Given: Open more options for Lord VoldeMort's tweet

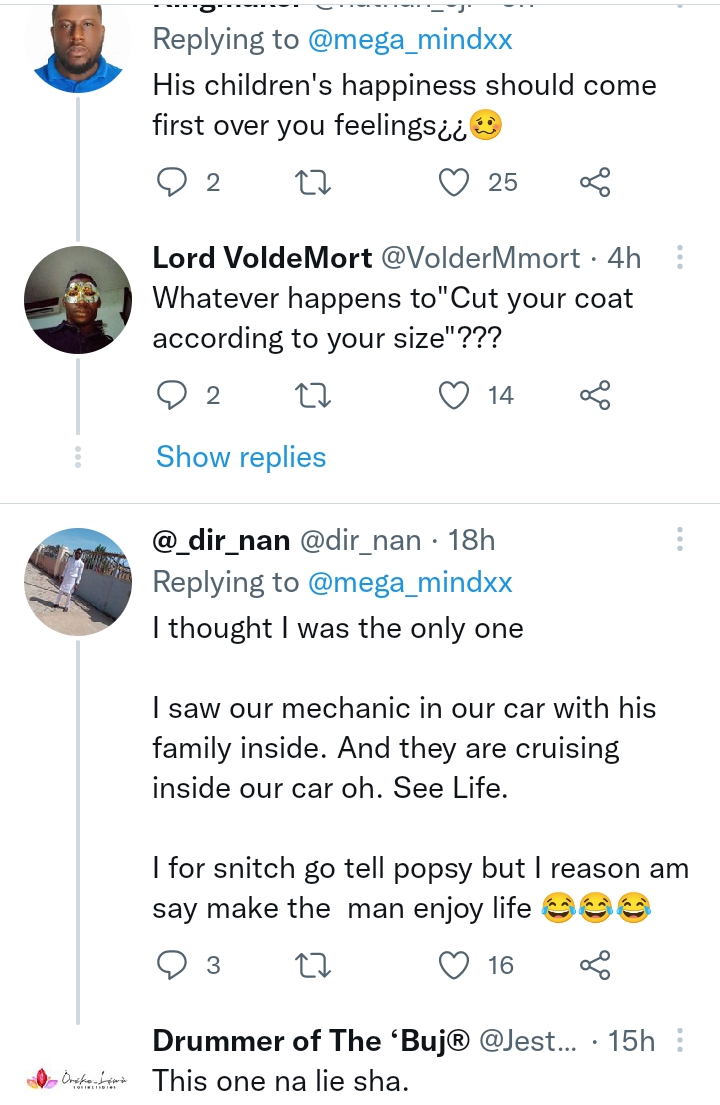Looking at the screenshot, I should 680,258.
